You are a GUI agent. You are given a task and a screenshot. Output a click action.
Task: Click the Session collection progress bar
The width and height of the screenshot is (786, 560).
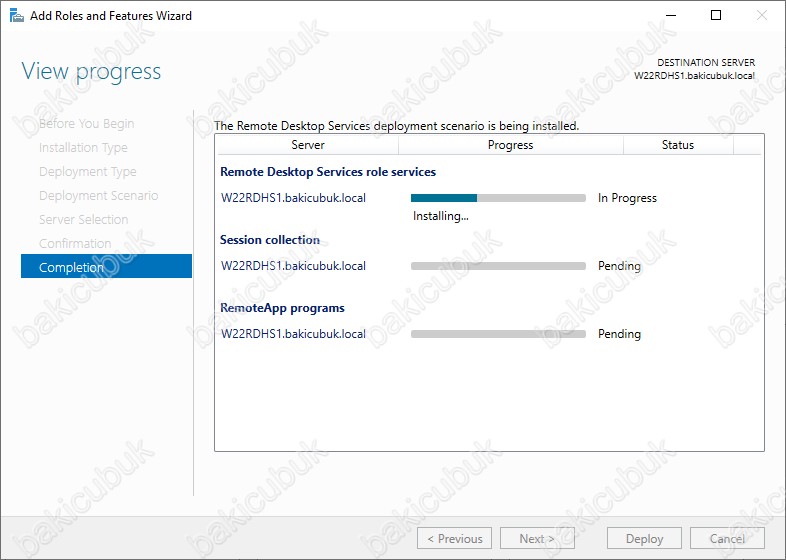click(498, 266)
